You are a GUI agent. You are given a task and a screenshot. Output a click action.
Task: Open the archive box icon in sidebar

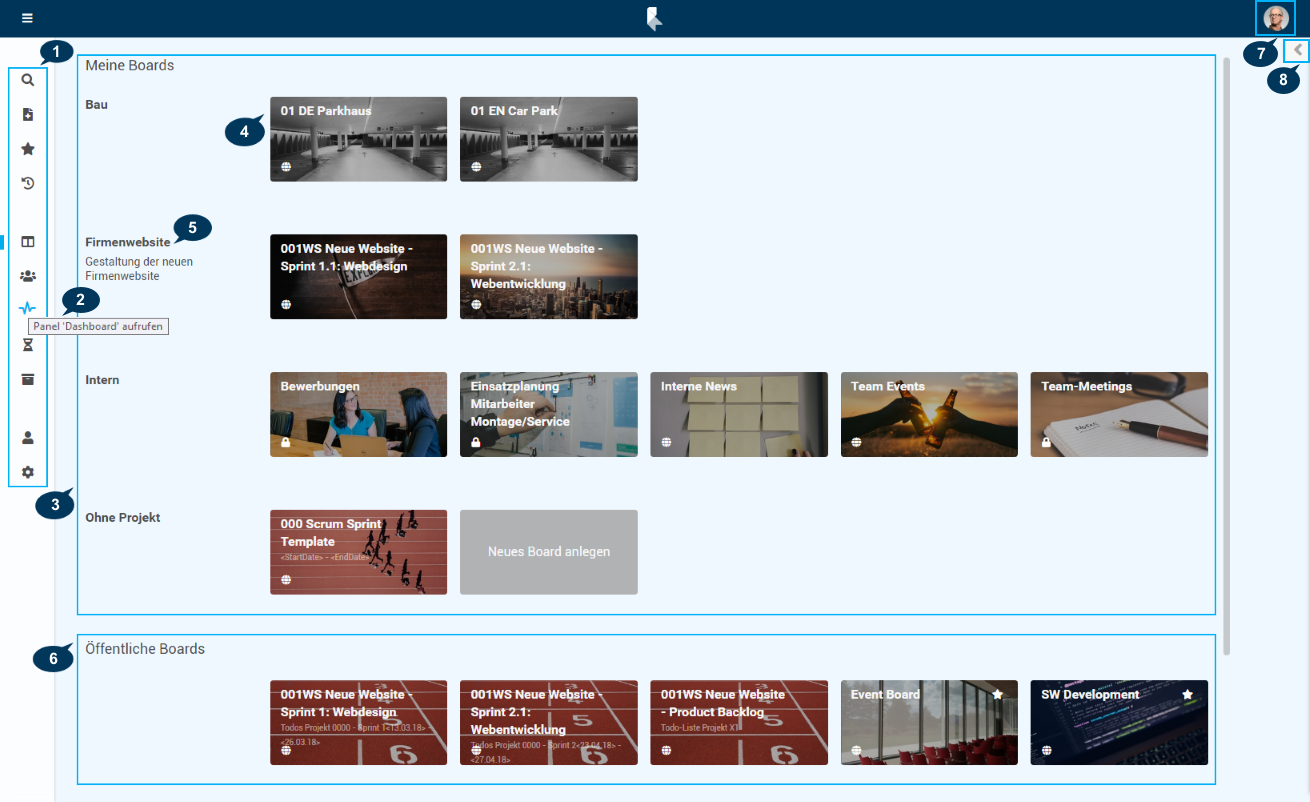tap(28, 379)
